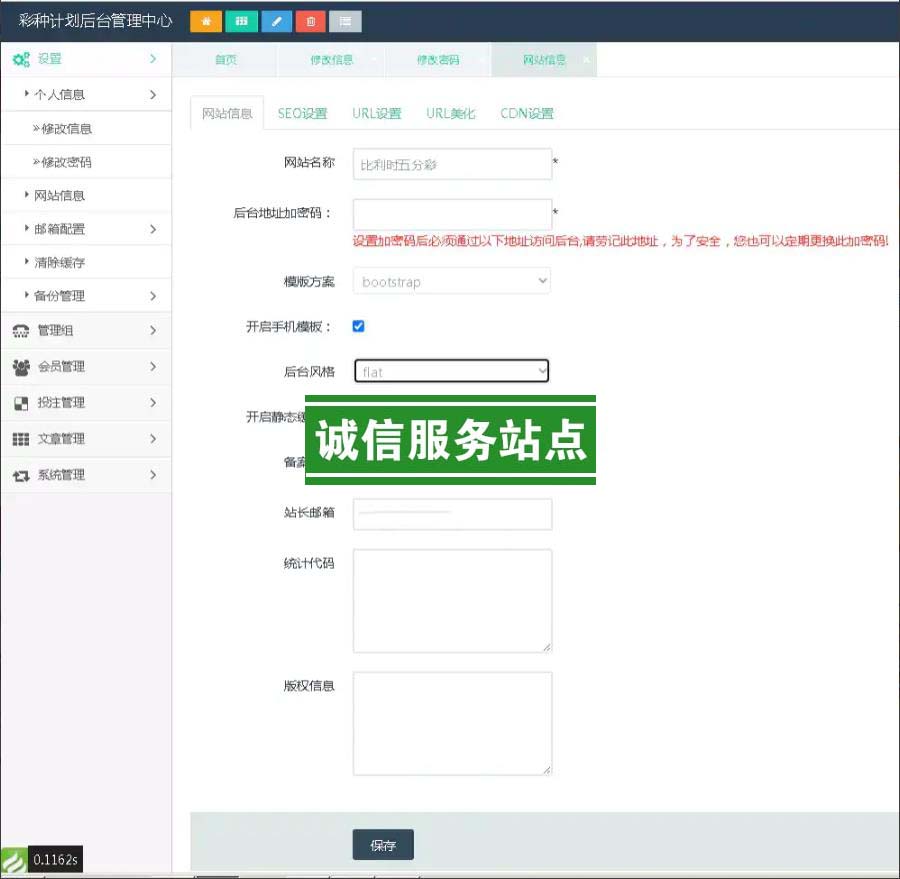Screen dimensions: 900x879
Task: Click the 管理组 telephone icon
Action: point(21,331)
